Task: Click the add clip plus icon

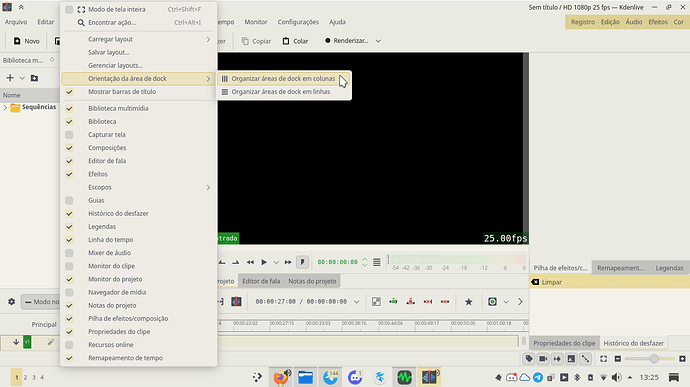Action: pos(10,78)
